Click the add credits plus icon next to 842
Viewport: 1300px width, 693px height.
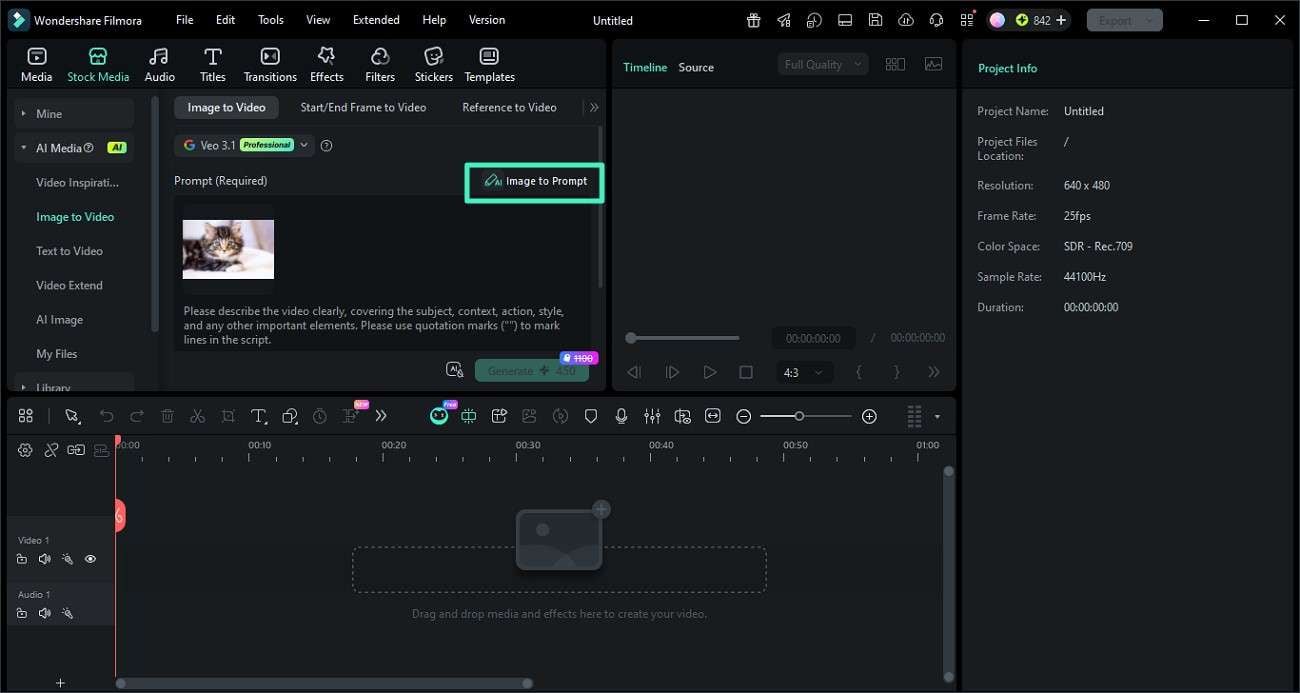pos(1061,20)
